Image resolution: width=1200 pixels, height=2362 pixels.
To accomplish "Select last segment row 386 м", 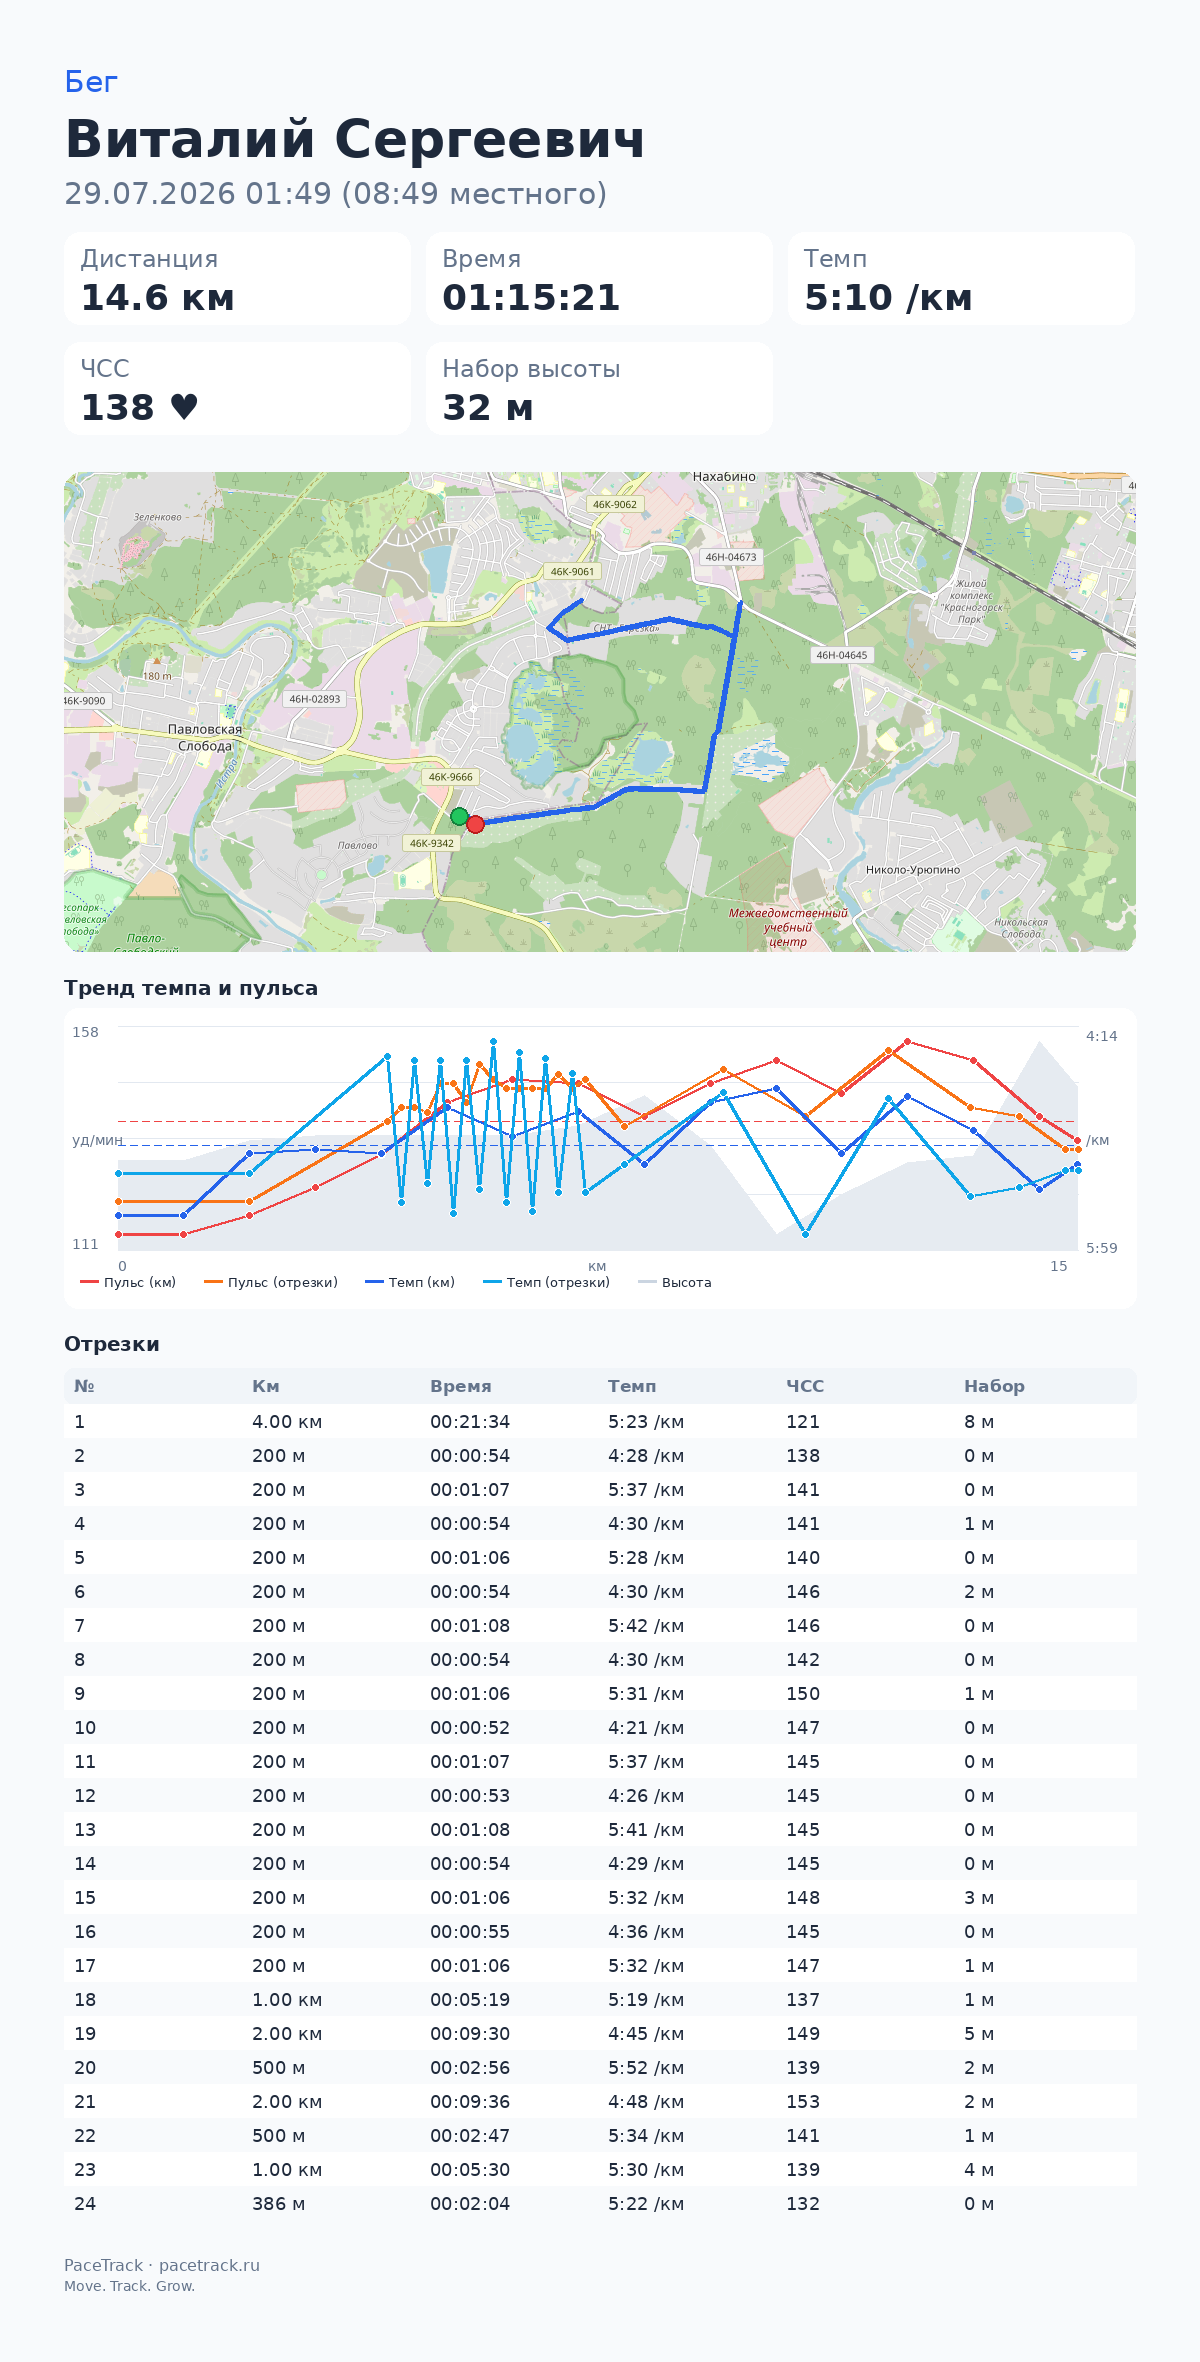I will tap(600, 2203).
